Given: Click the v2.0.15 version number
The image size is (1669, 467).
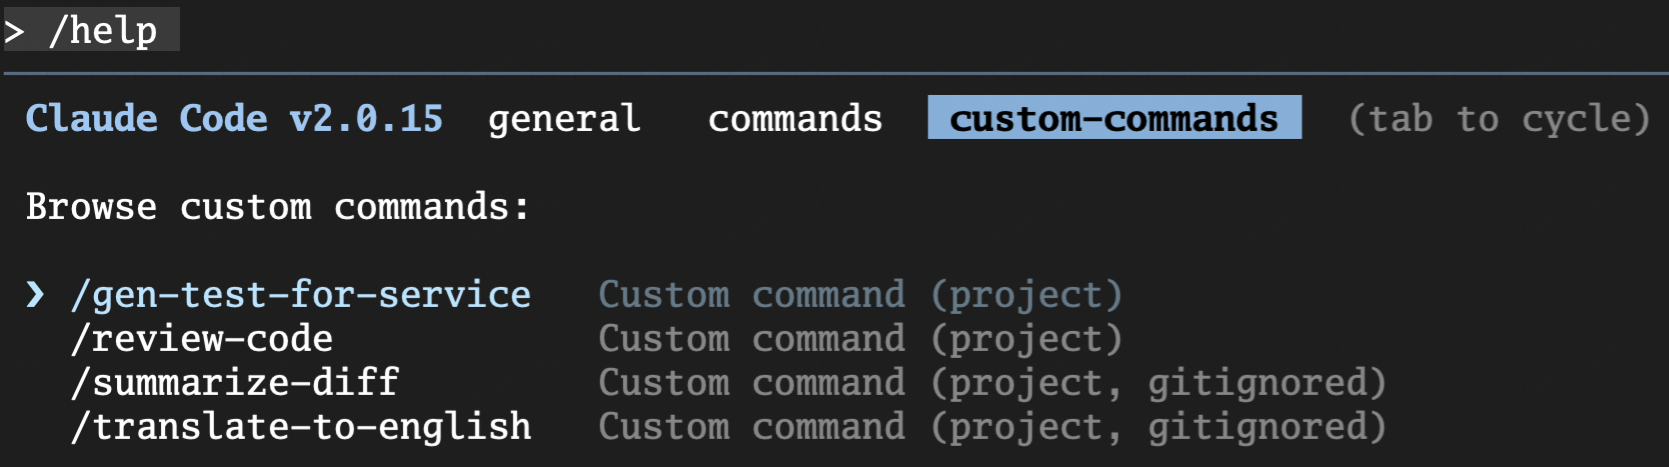Looking at the screenshot, I should [x=366, y=118].
